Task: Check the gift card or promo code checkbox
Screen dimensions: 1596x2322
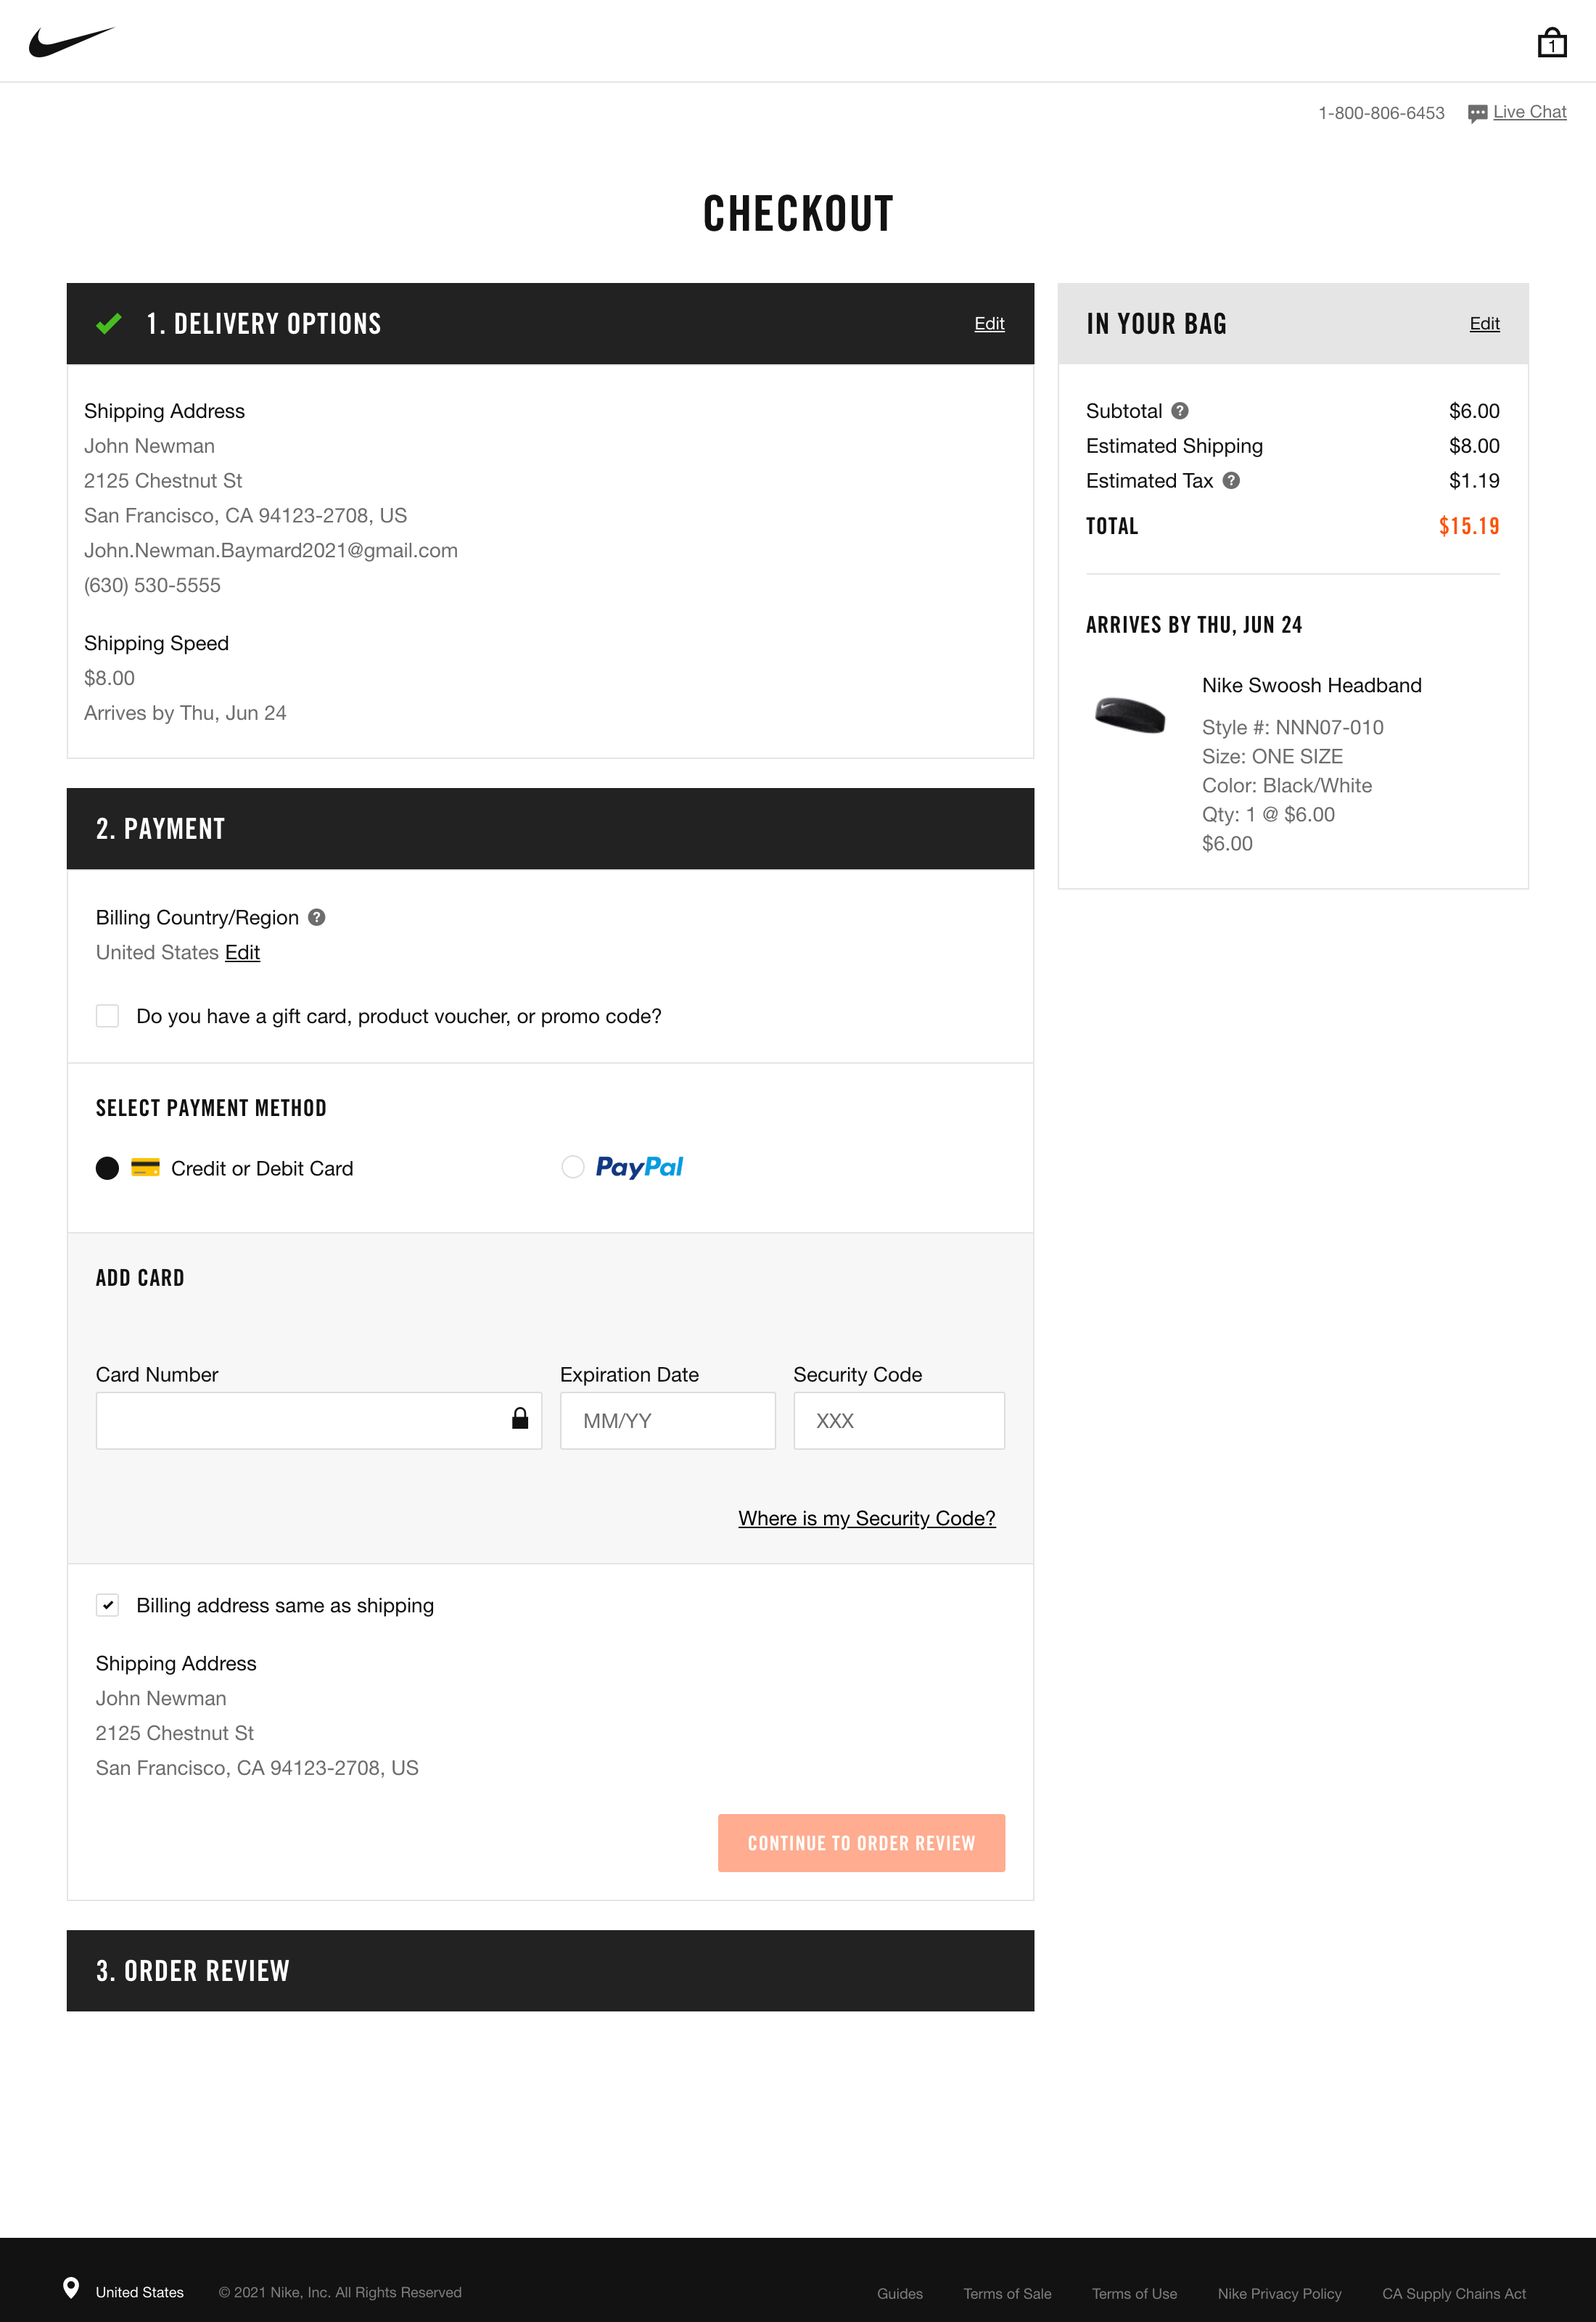Action: (107, 1016)
